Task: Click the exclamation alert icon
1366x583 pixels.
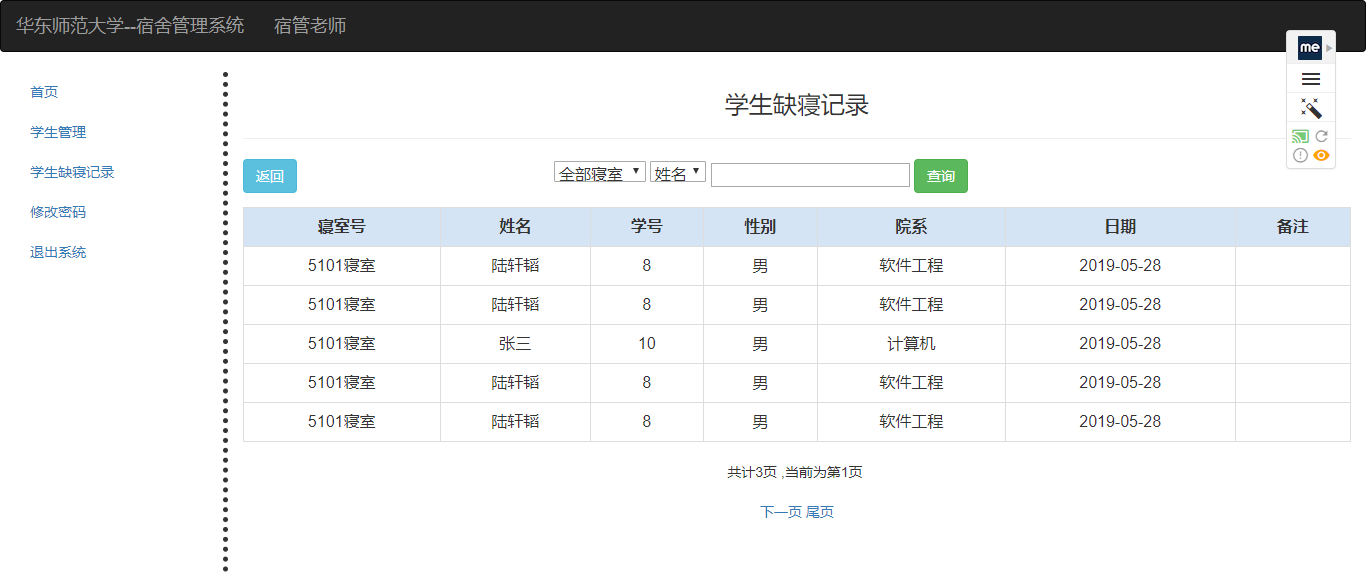Action: [1300, 155]
